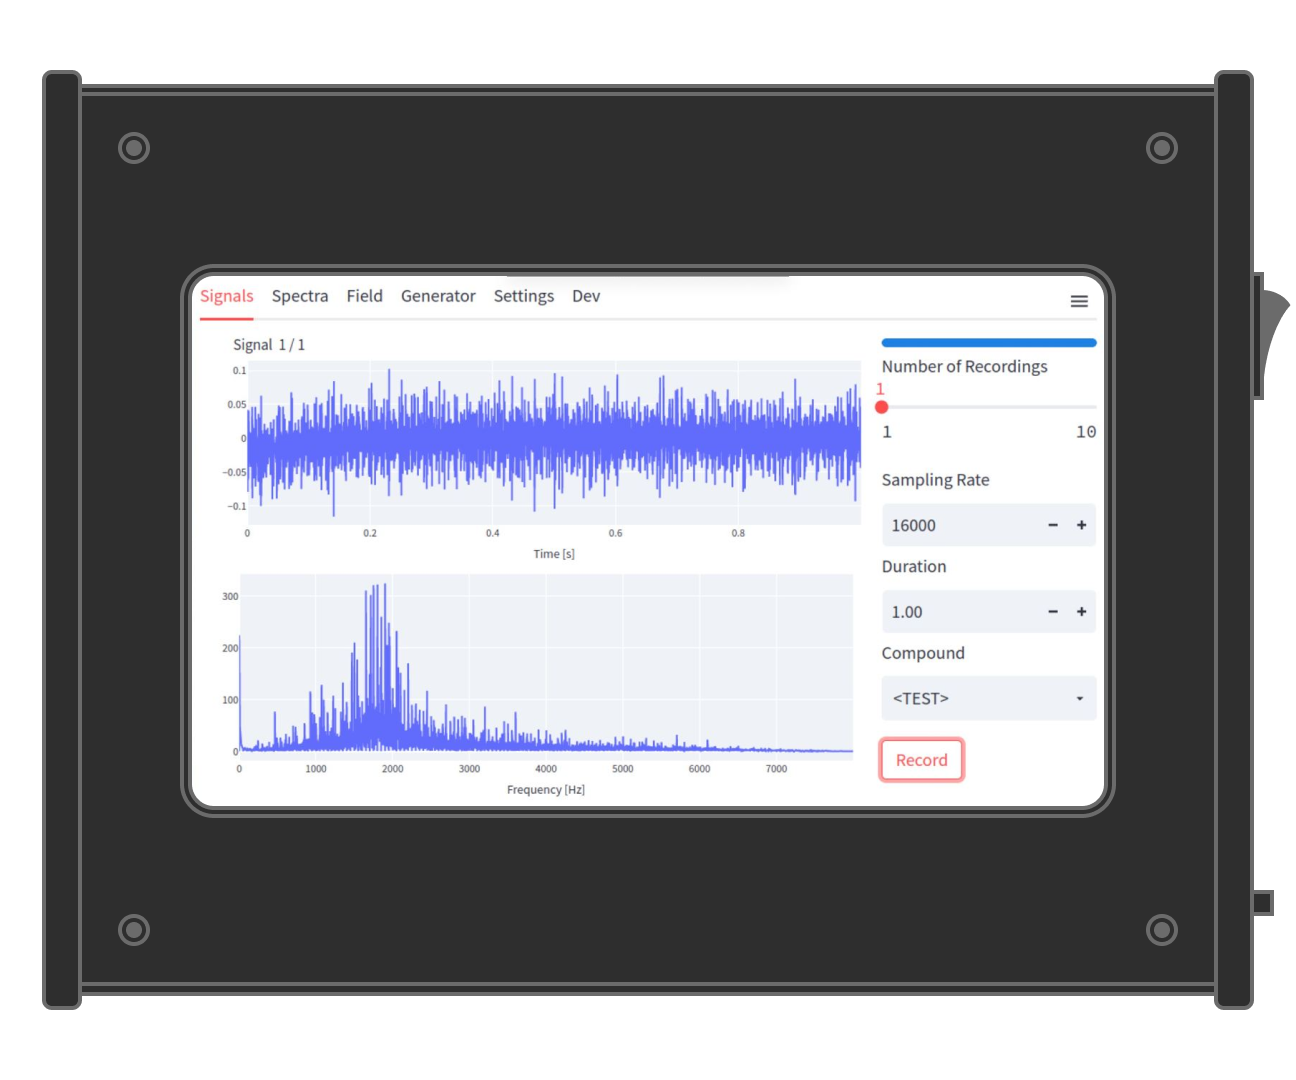Click the "Frequency [Hz]" axis label

click(546, 790)
